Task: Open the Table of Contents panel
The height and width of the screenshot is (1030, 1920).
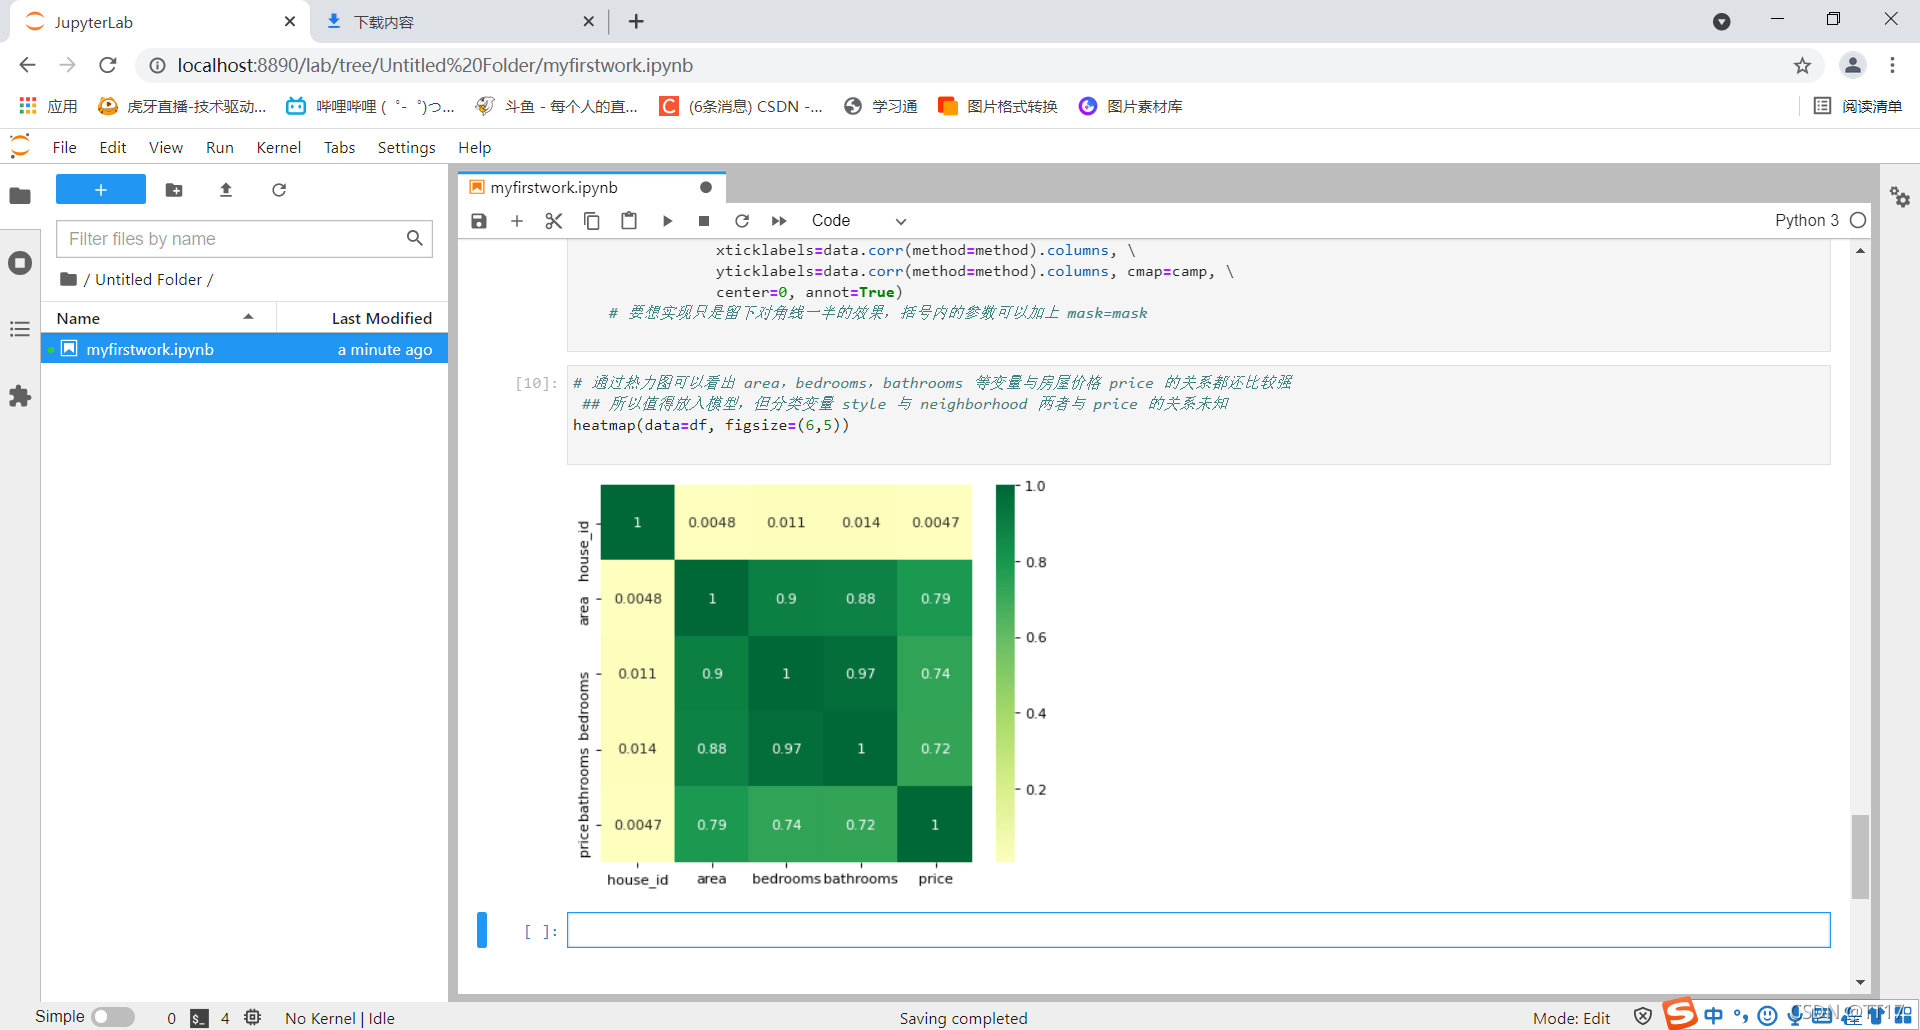Action: 20,329
